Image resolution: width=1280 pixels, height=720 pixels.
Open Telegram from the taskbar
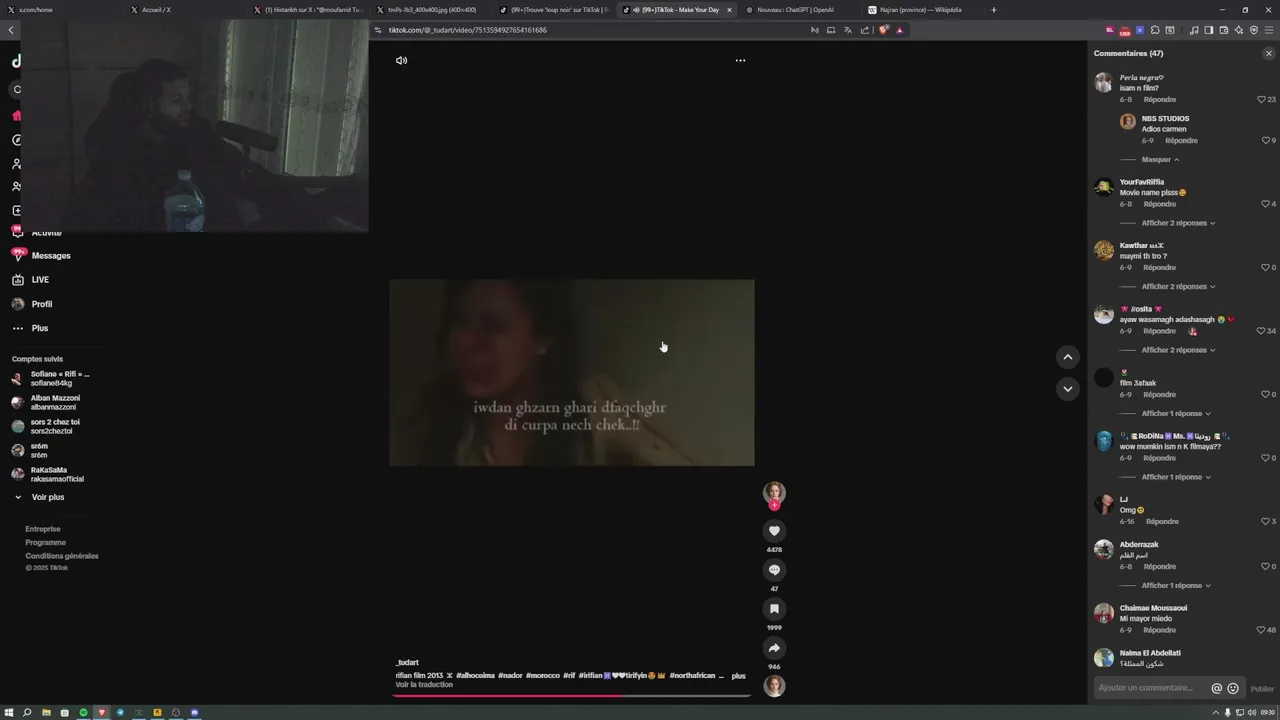tap(120, 713)
